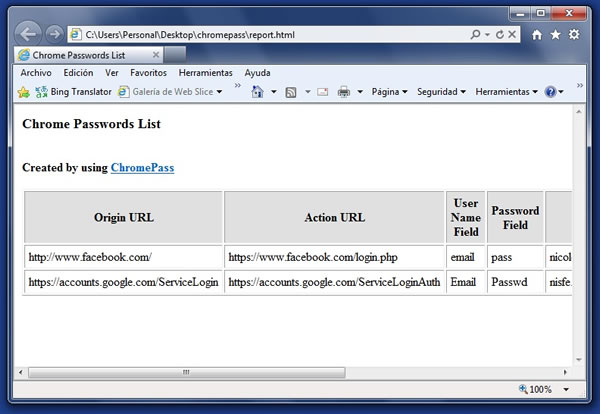Open the Herramientas command bar dropdown

[x=506, y=92]
